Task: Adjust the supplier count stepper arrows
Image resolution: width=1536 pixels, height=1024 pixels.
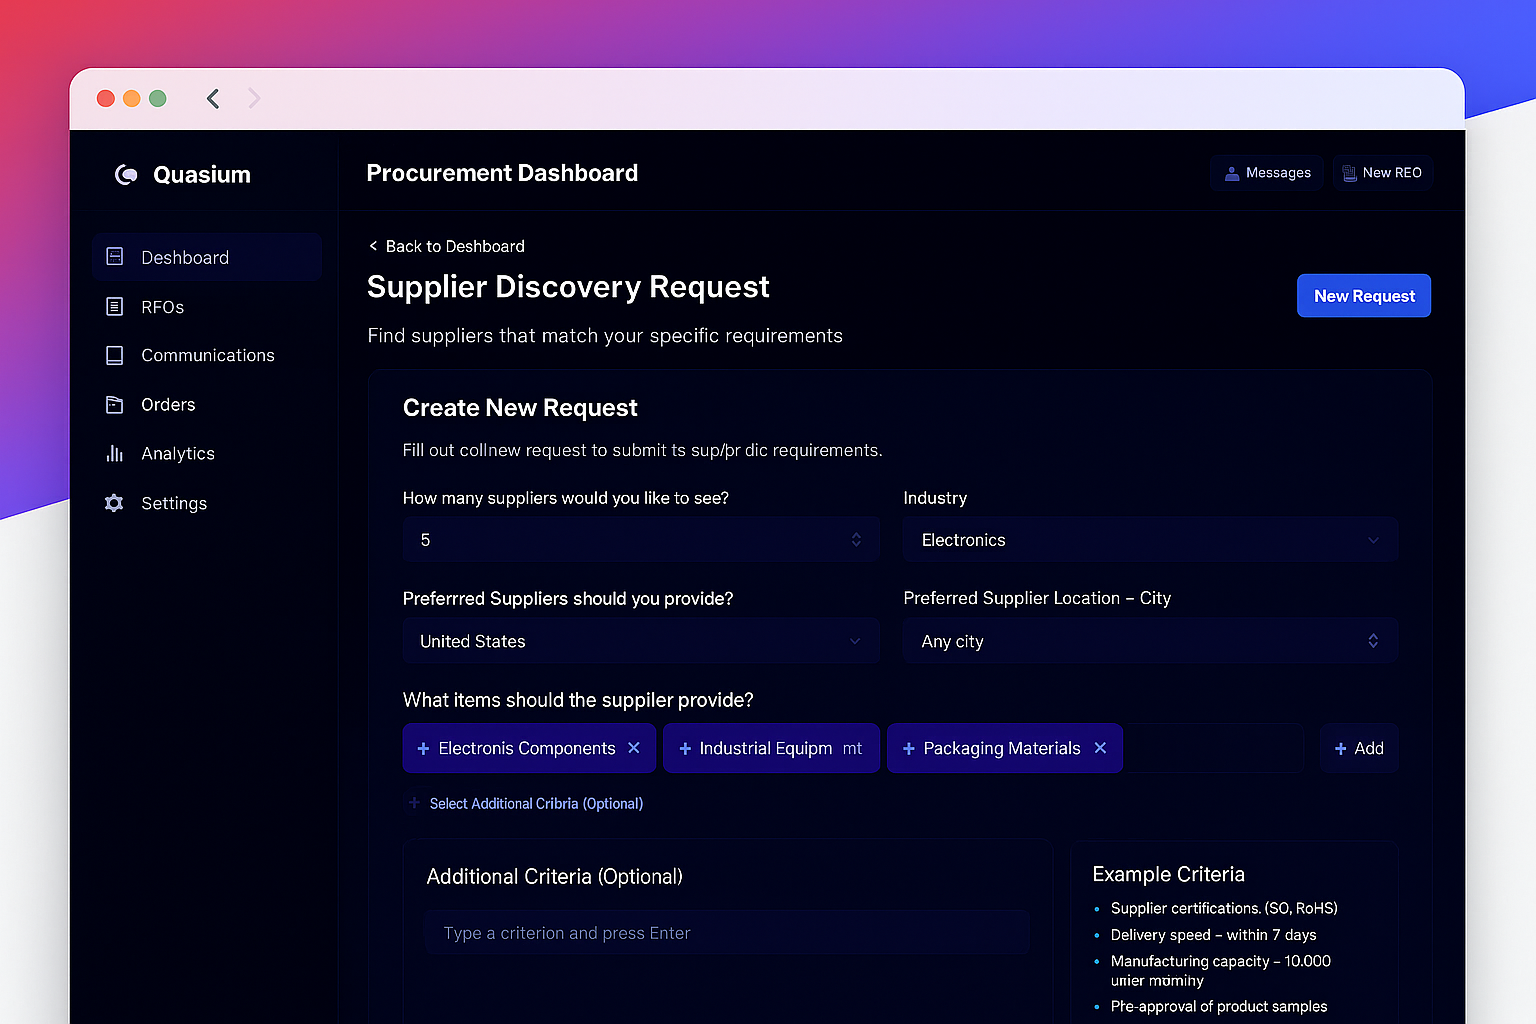Action: click(856, 540)
